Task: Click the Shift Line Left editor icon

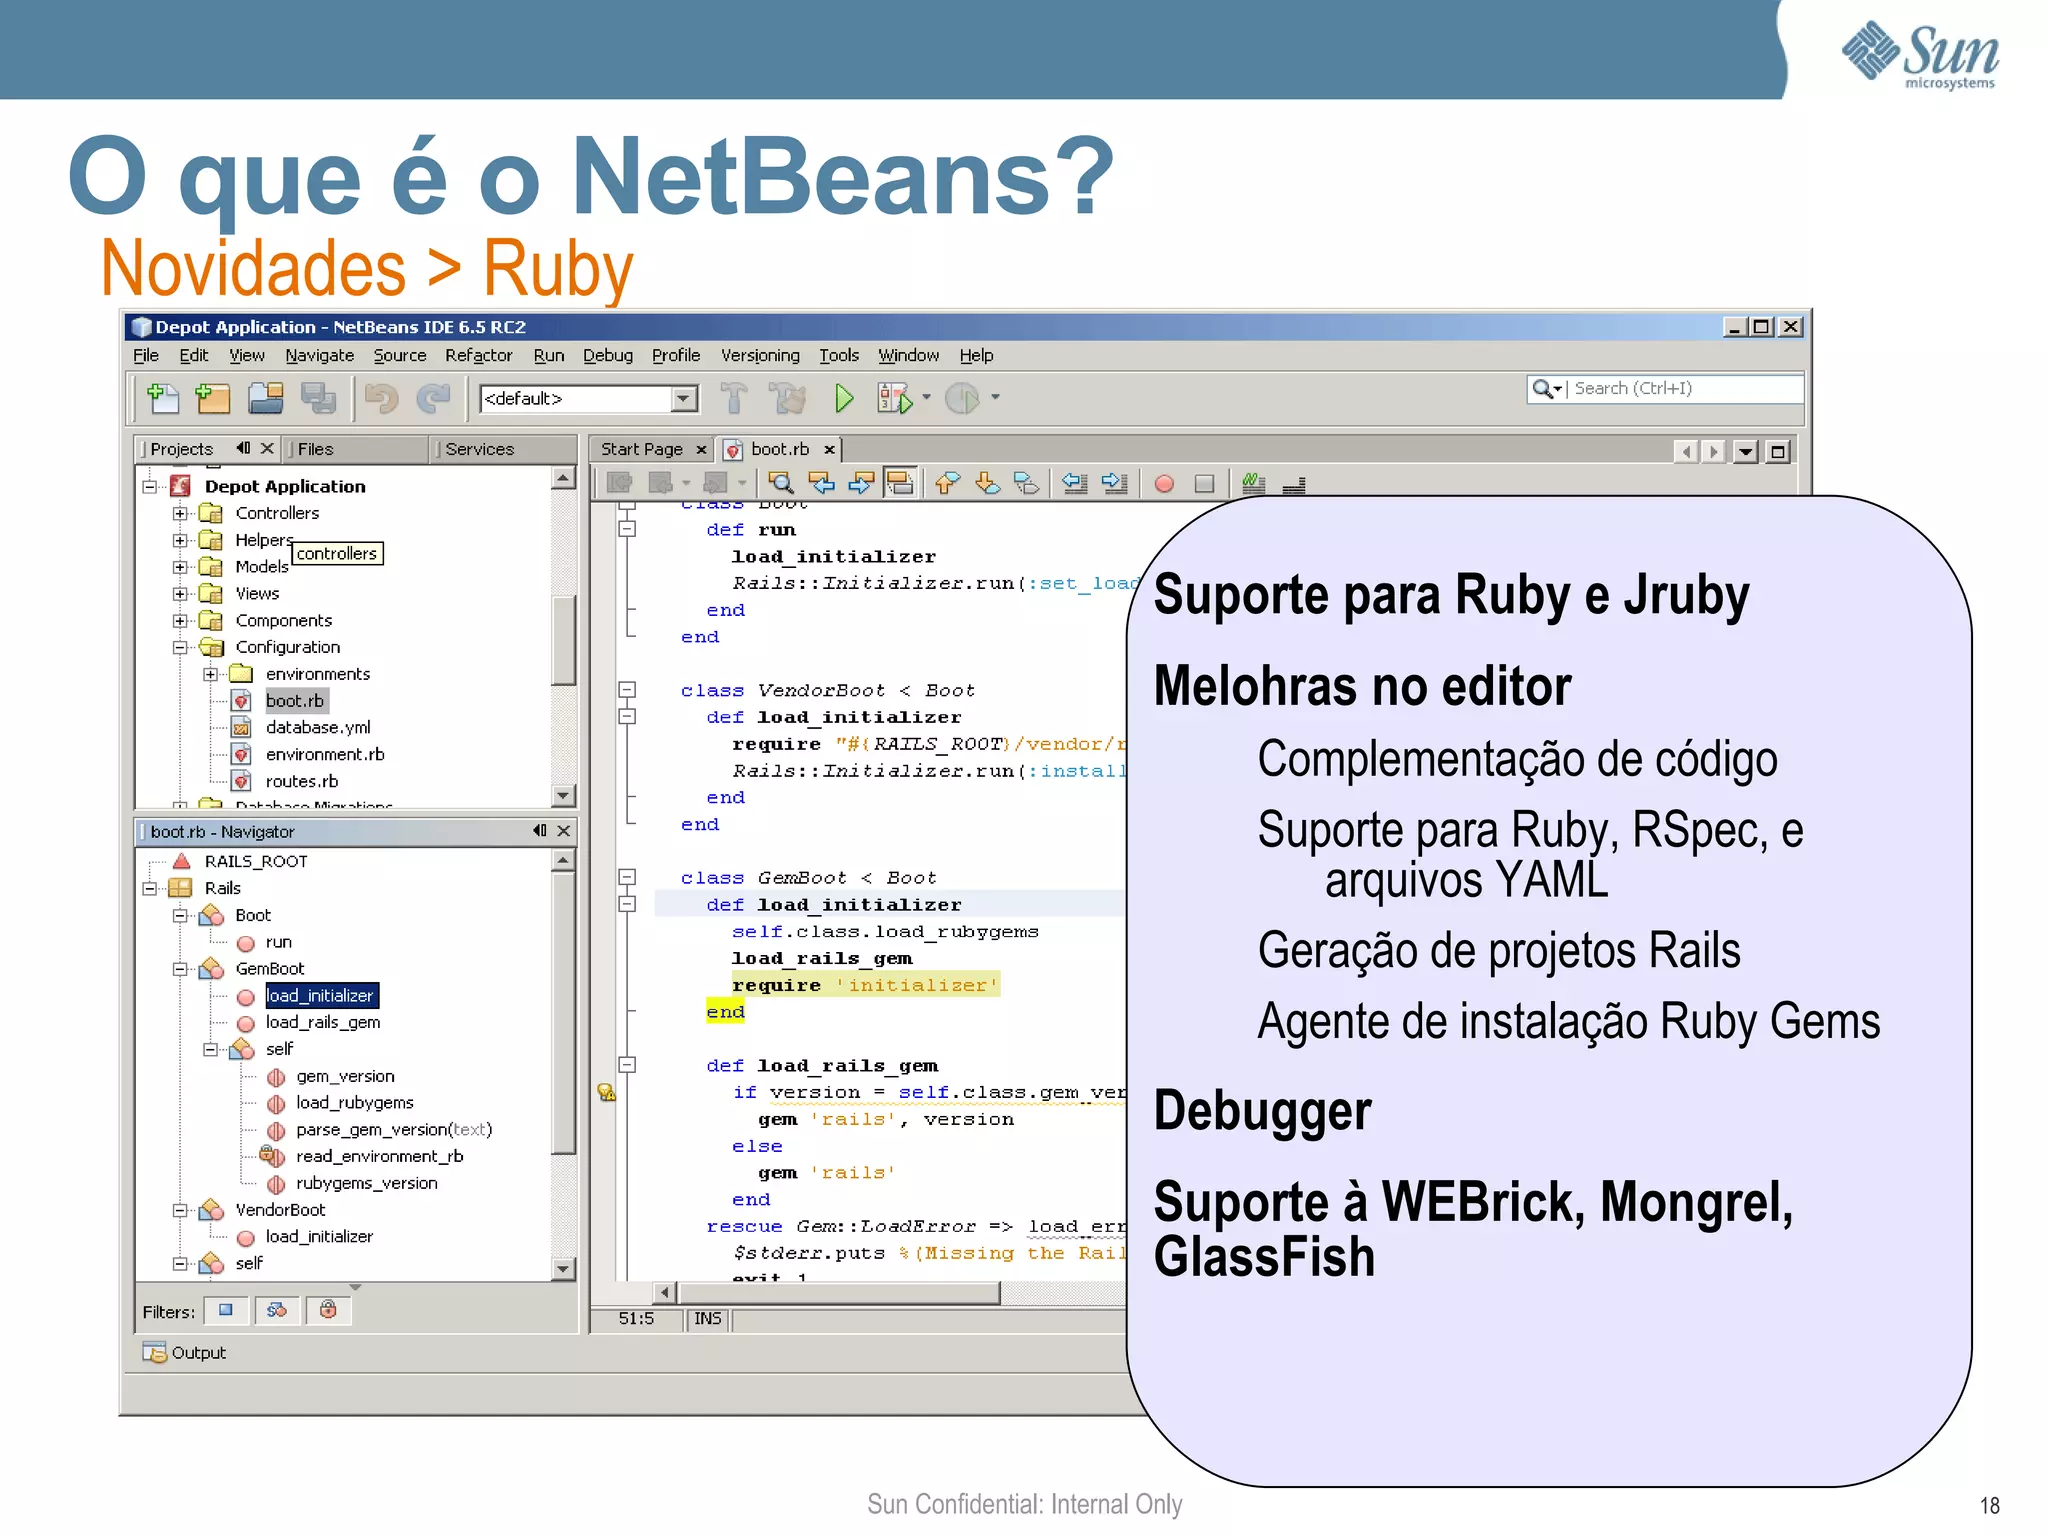Action: tap(1075, 483)
